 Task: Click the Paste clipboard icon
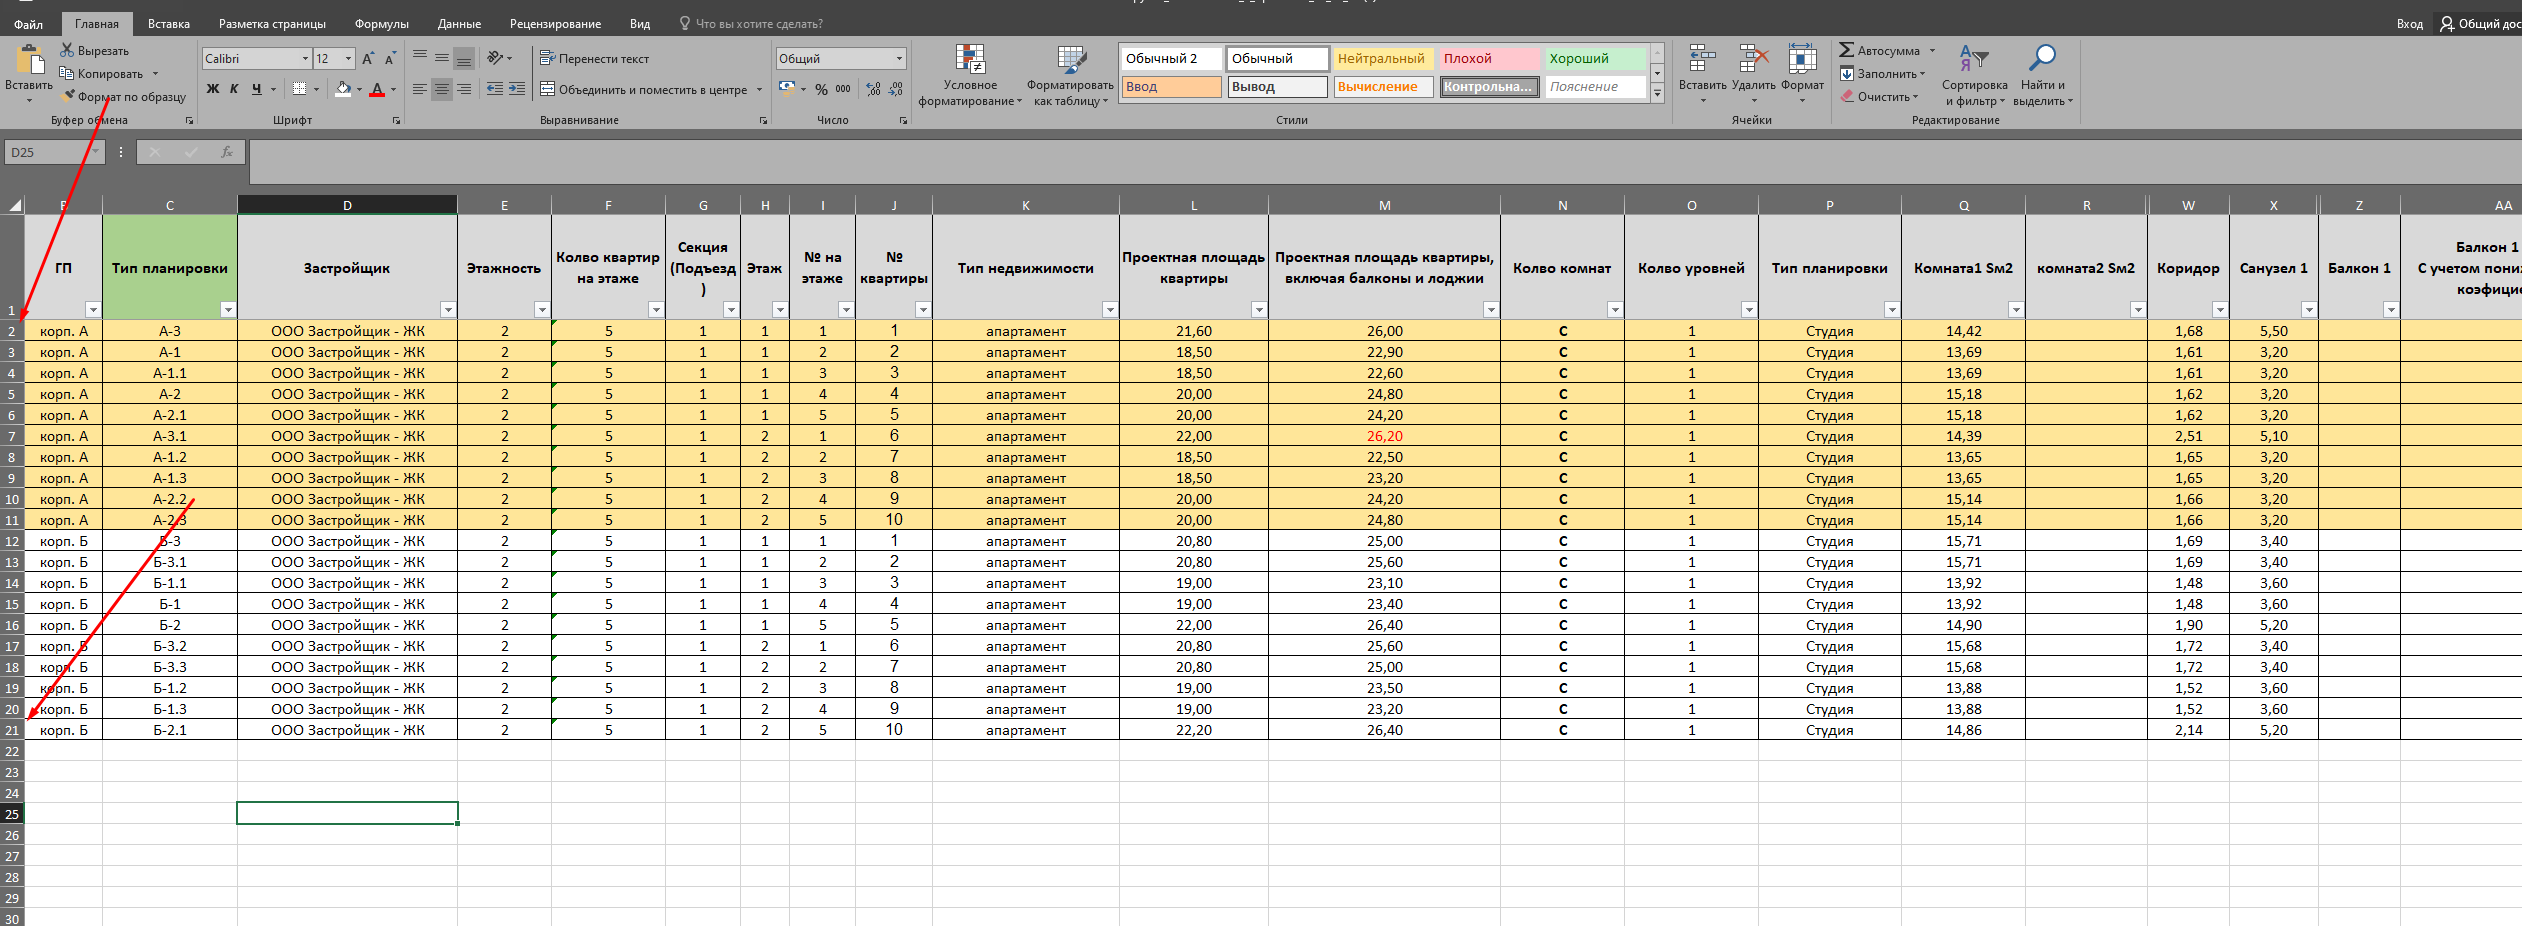29,61
